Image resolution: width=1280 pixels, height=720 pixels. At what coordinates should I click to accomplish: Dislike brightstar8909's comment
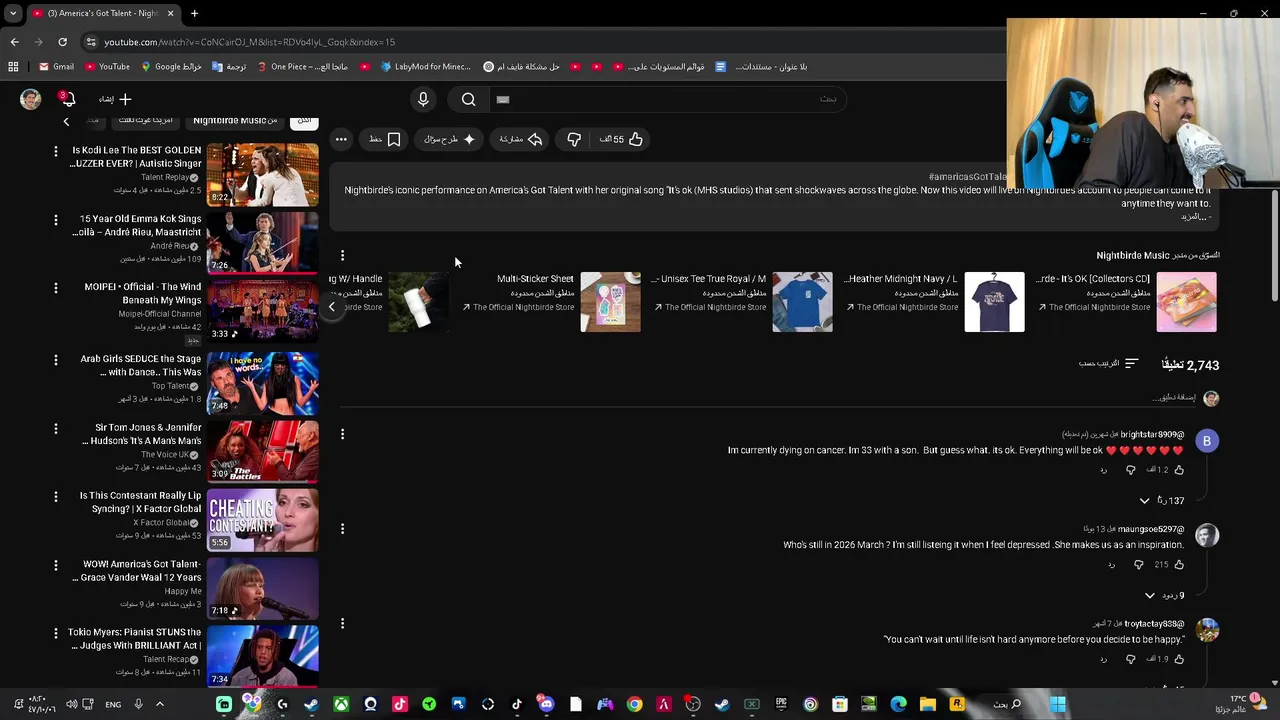[1131, 470]
